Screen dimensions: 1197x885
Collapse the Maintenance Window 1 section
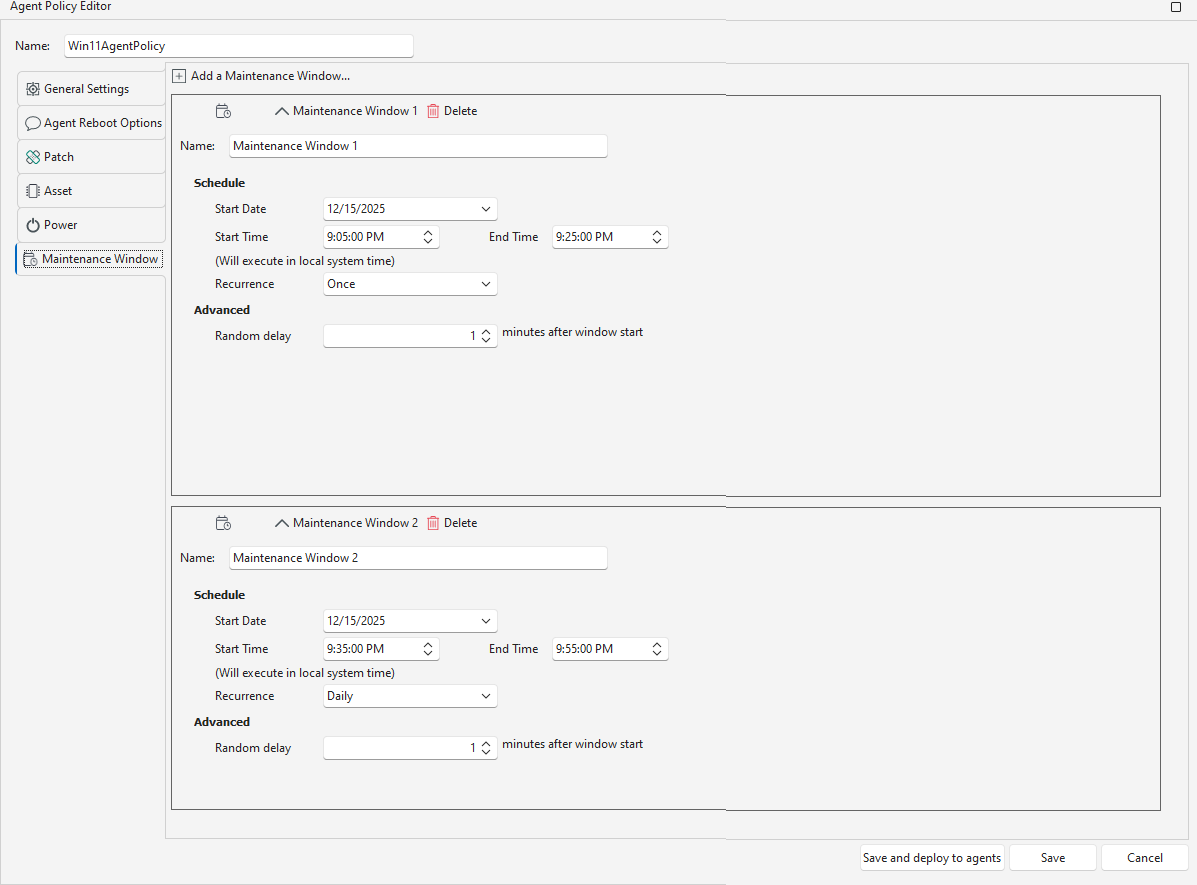coord(282,111)
